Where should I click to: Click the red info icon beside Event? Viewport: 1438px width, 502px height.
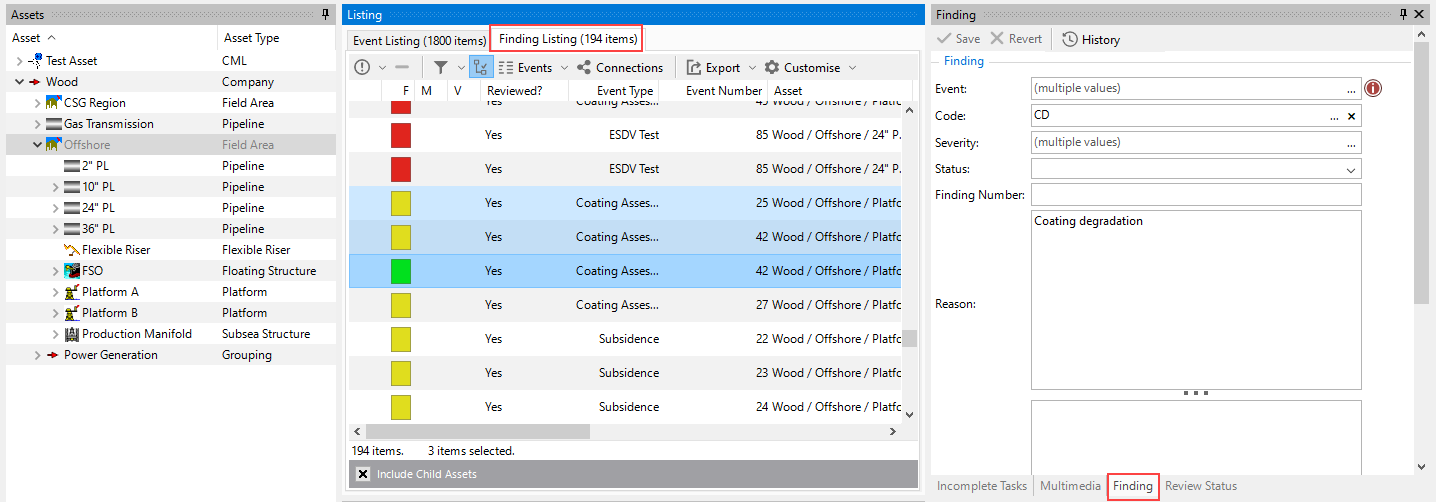(x=1374, y=89)
